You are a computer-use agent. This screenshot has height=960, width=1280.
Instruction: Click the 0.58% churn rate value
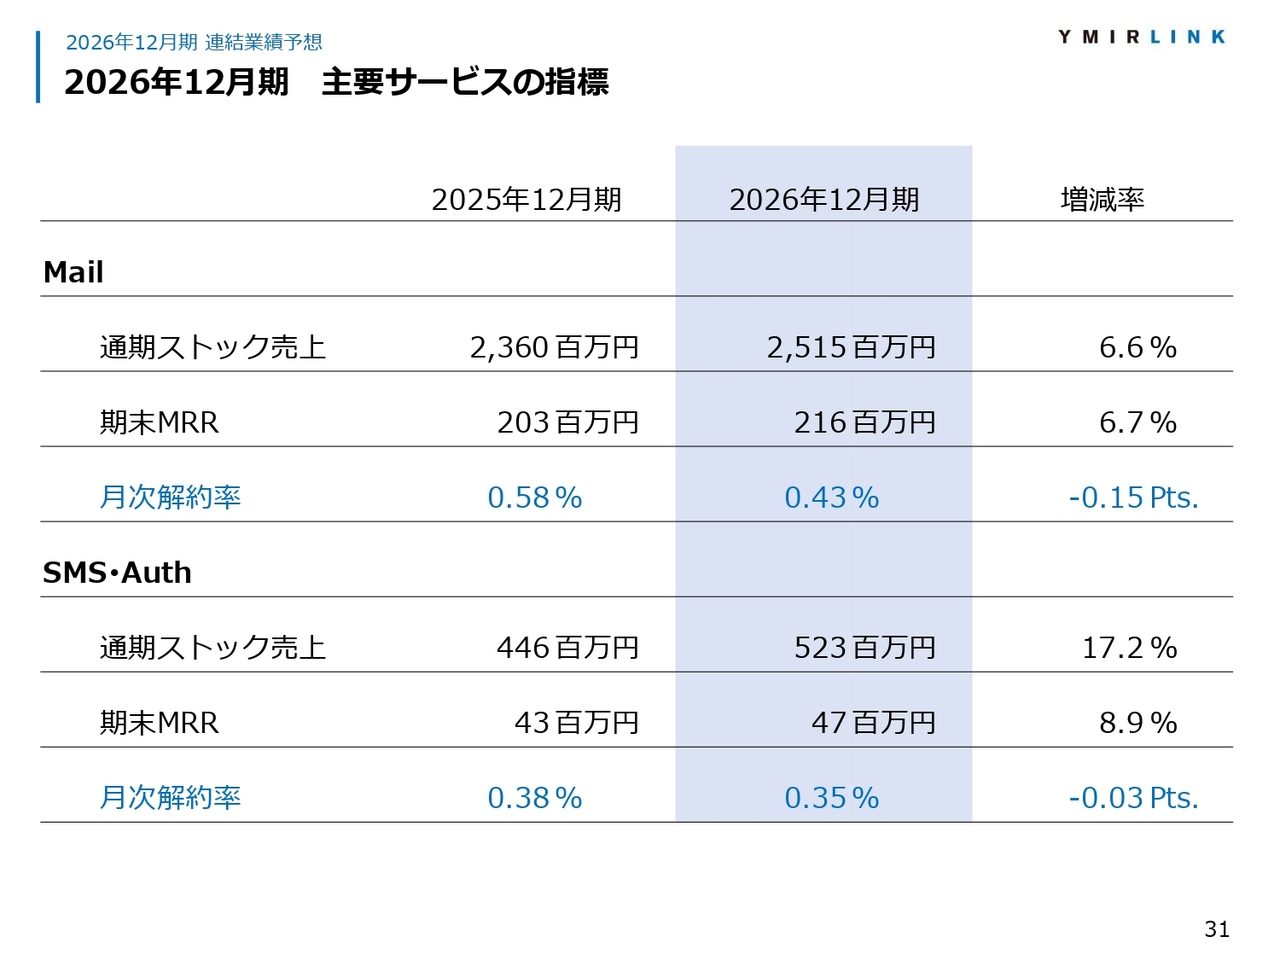click(534, 497)
